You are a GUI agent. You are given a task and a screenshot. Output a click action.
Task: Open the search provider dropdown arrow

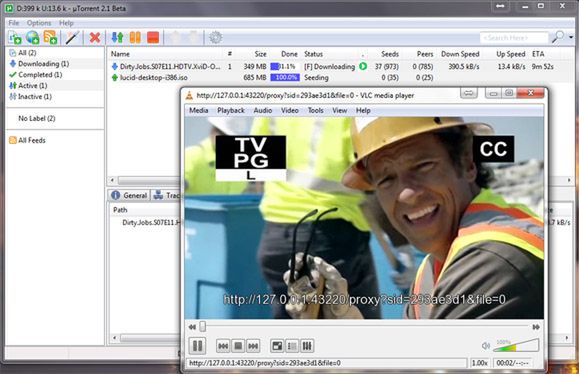pyautogui.click(x=571, y=37)
